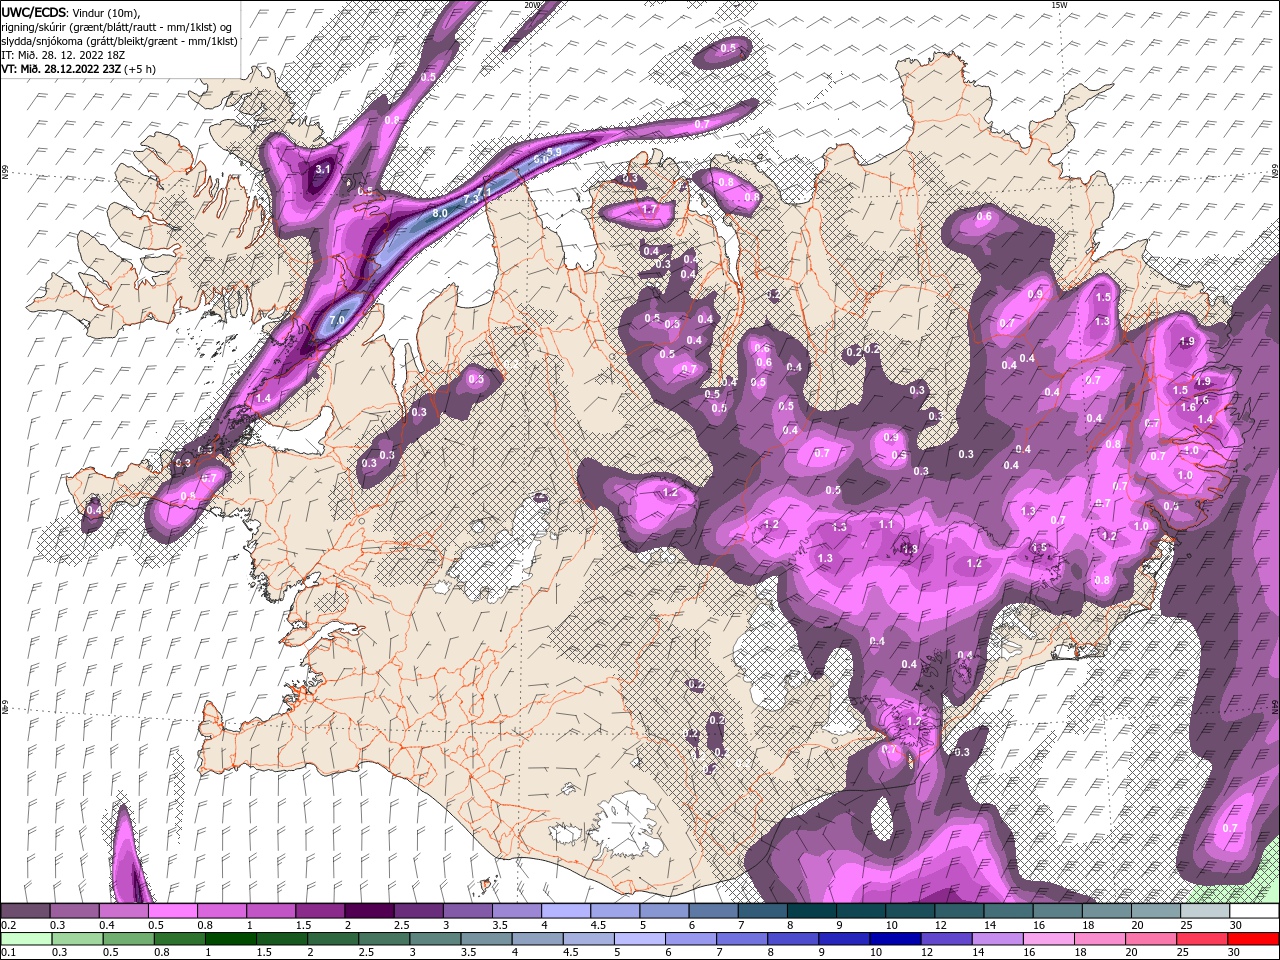This screenshot has width=1280, height=960.
Task: Click the '1.1' precipitation value on the map
Action: pos(886,524)
